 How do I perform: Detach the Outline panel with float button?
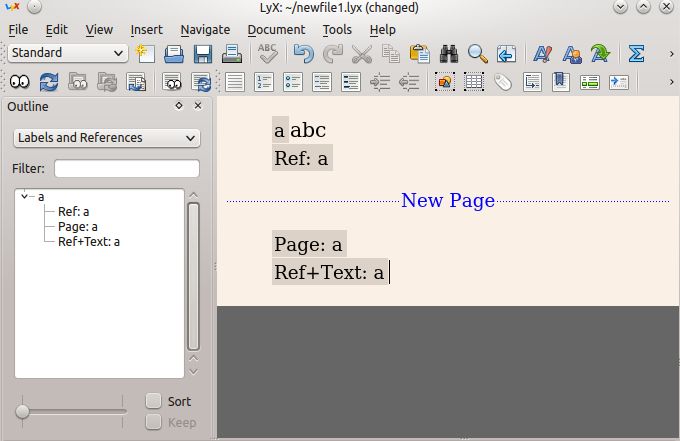coord(179,105)
